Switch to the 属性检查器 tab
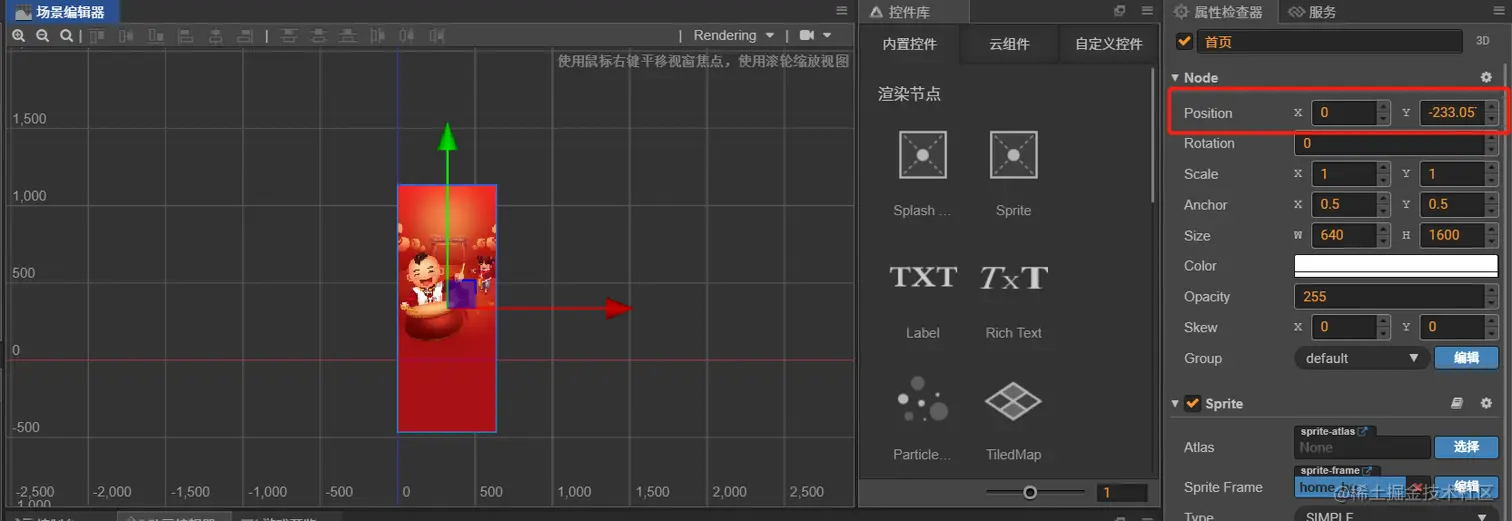Viewport: 1512px width, 521px height. pyautogui.click(x=1218, y=12)
